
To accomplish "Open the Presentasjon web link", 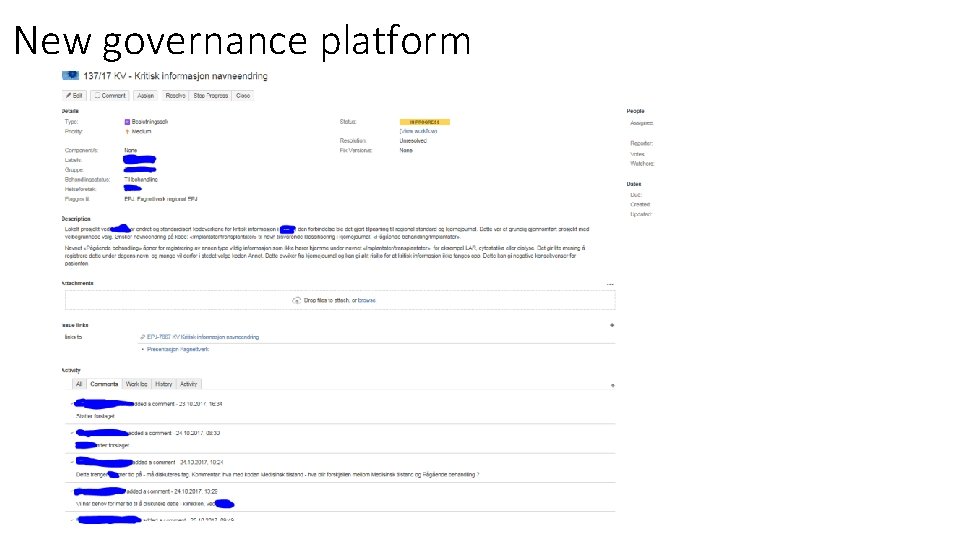I will point(178,349).
